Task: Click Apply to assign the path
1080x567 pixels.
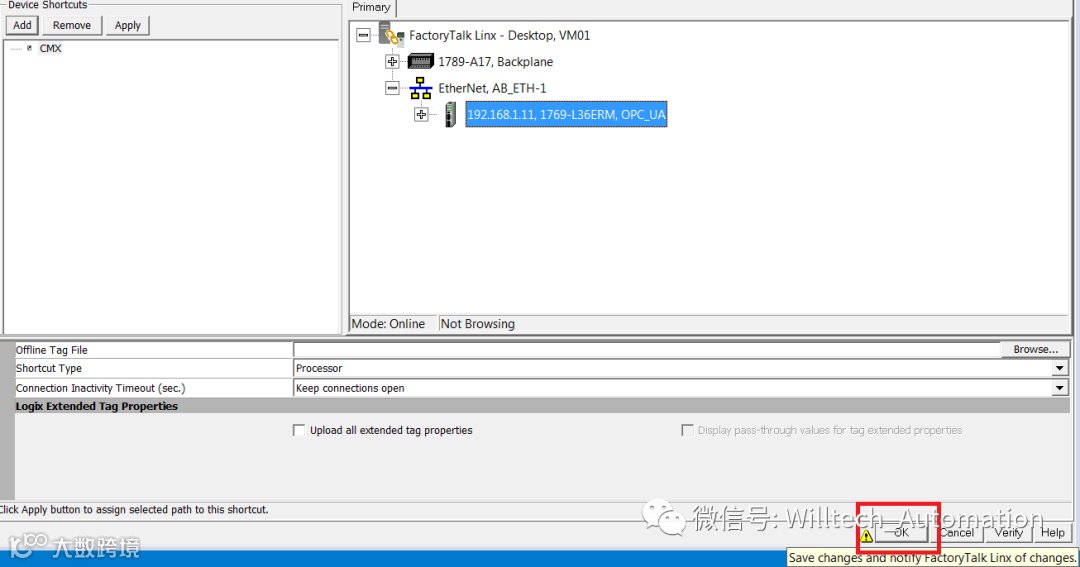Action: (x=127, y=25)
